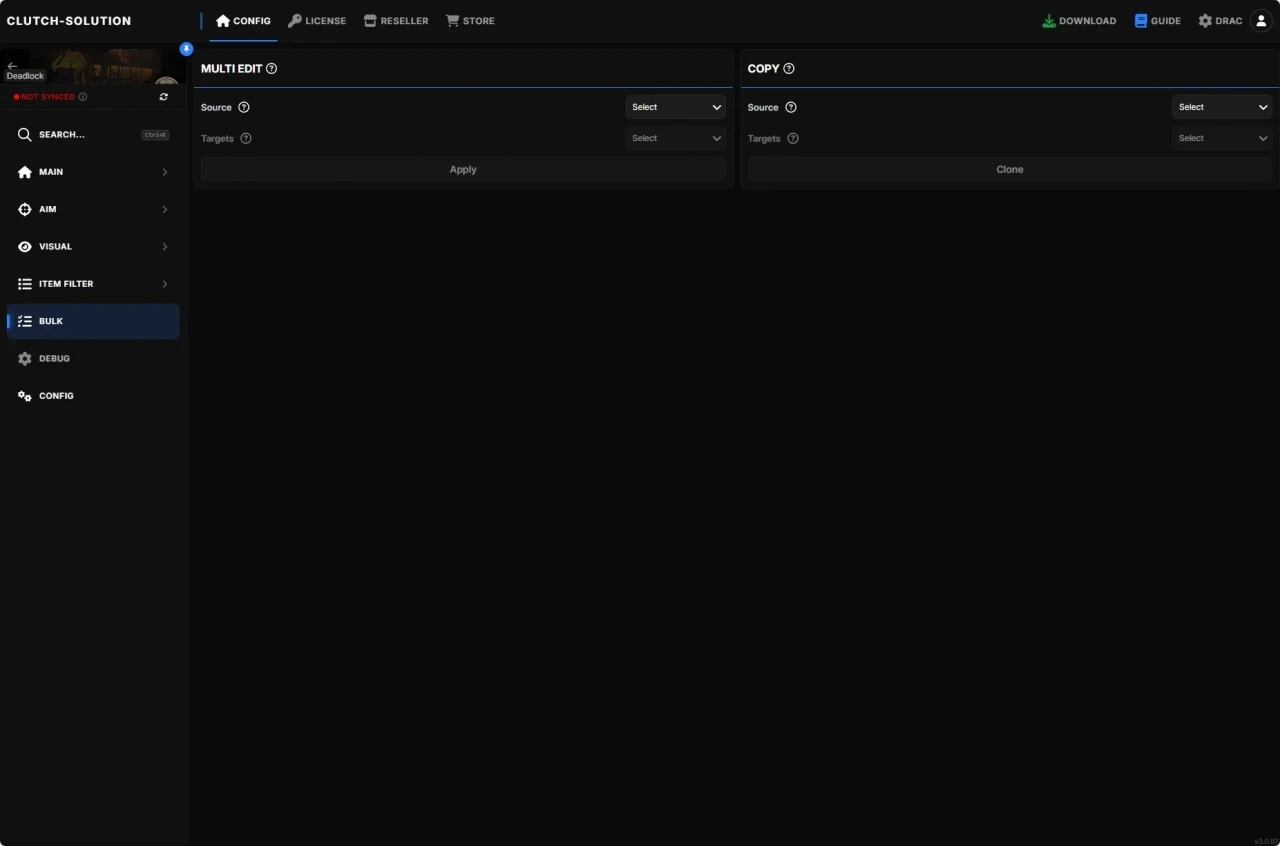Open Multi Edit Source dropdown
This screenshot has height=846, width=1280.
pos(676,107)
